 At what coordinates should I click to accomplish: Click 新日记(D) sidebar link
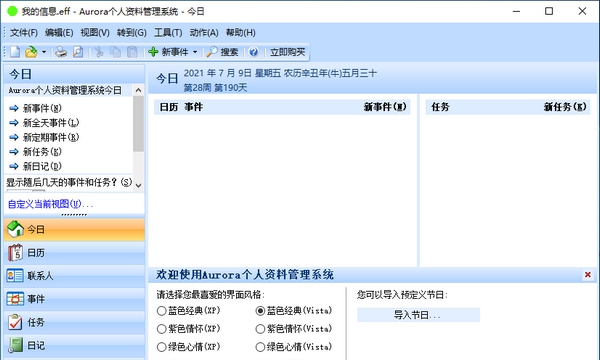click(x=42, y=166)
